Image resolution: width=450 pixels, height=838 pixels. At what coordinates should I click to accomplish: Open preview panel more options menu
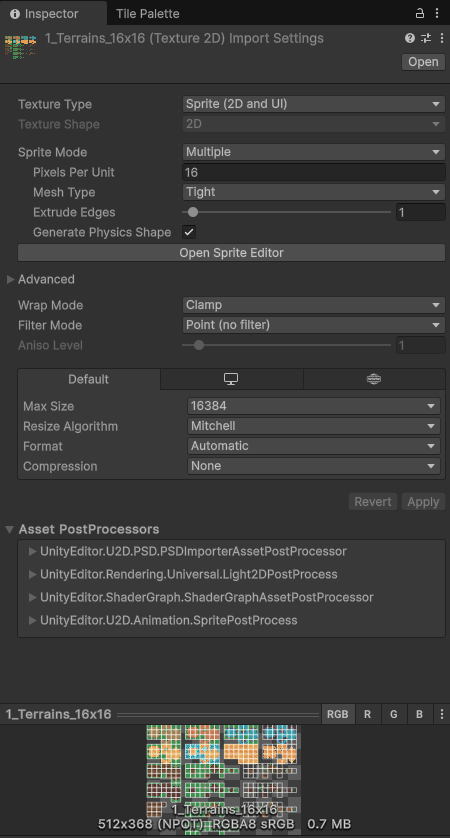coord(441,714)
